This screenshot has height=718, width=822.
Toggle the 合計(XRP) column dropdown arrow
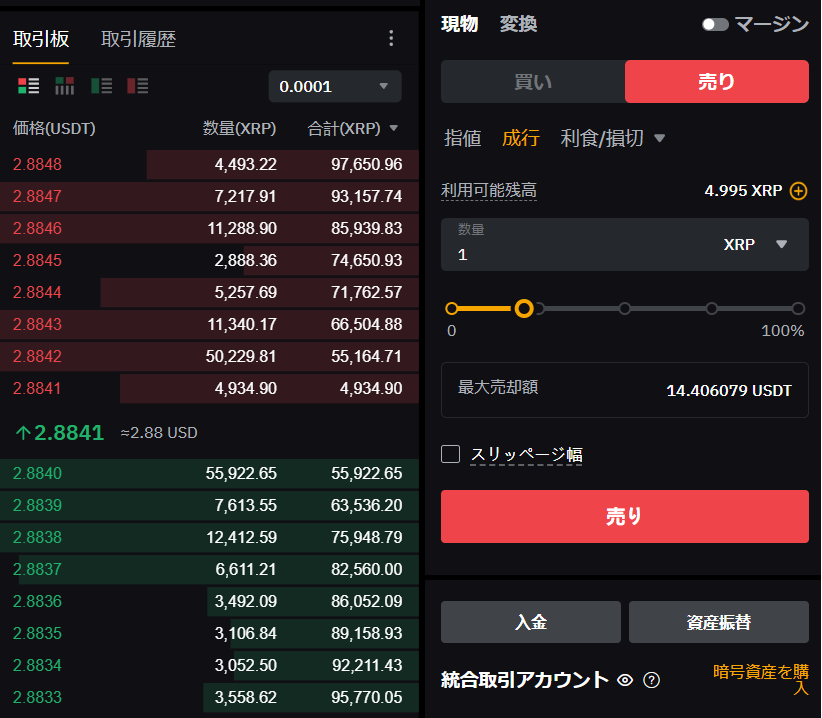[393, 129]
